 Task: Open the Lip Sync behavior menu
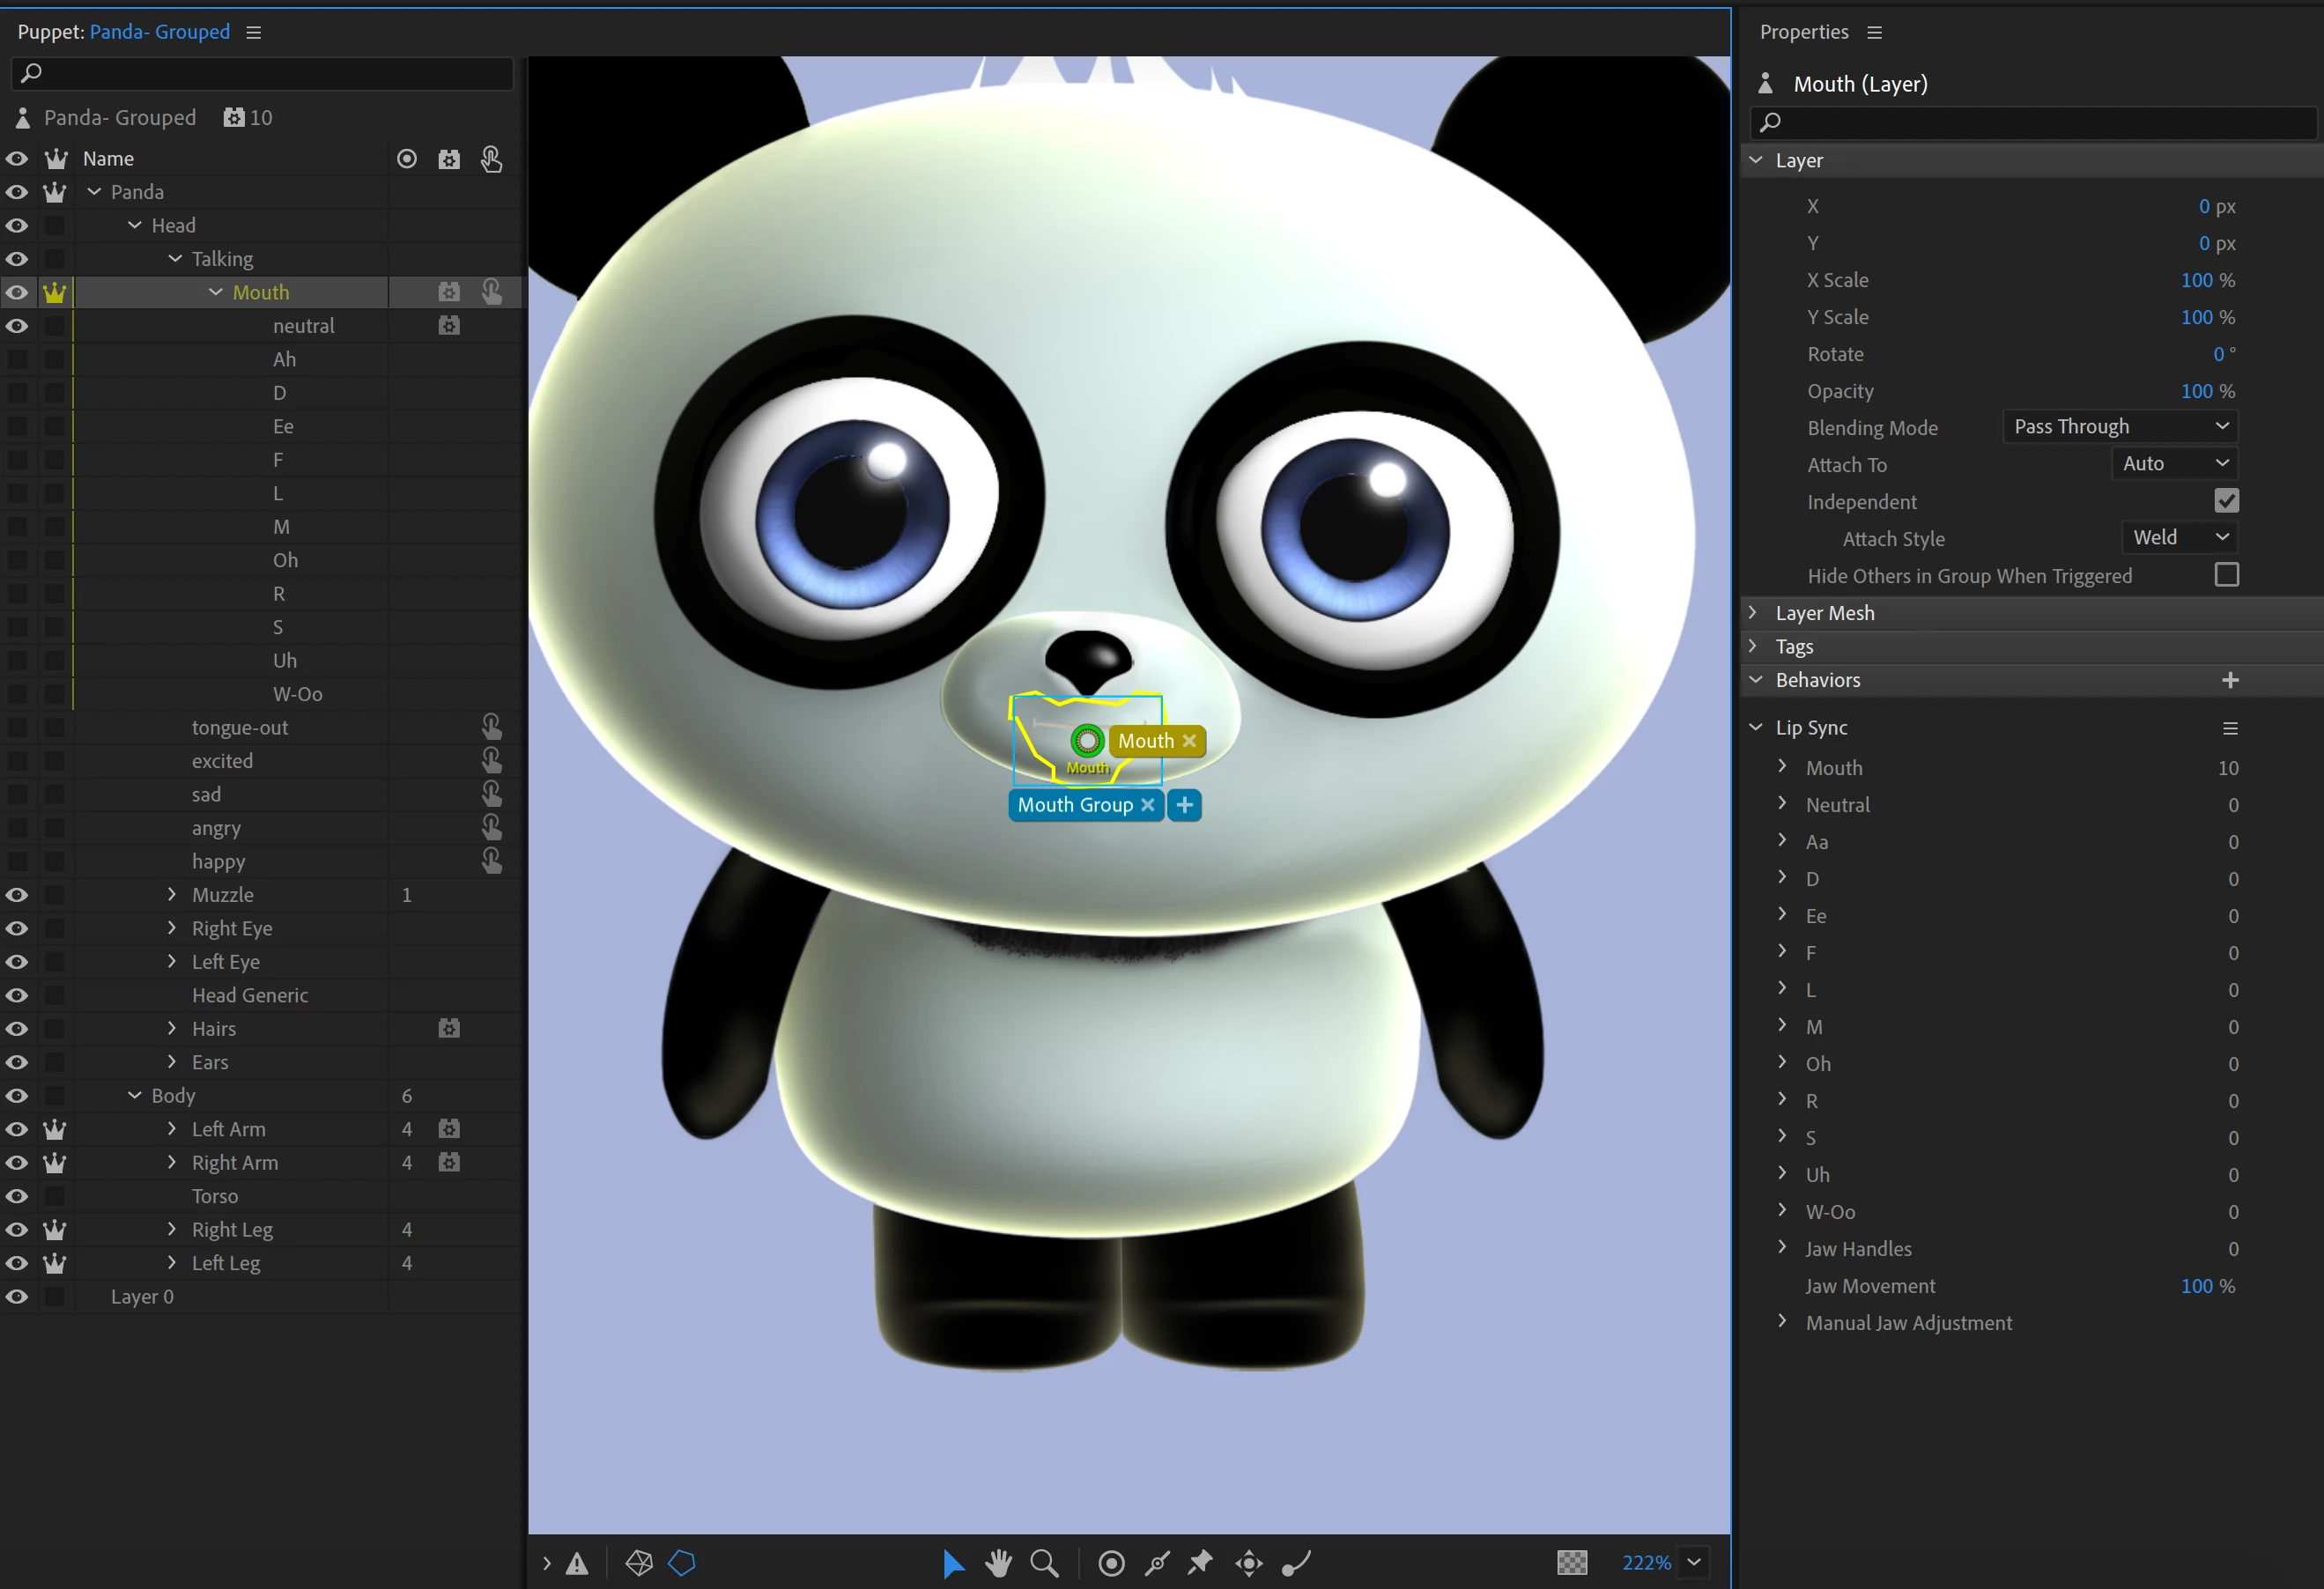(x=2229, y=728)
